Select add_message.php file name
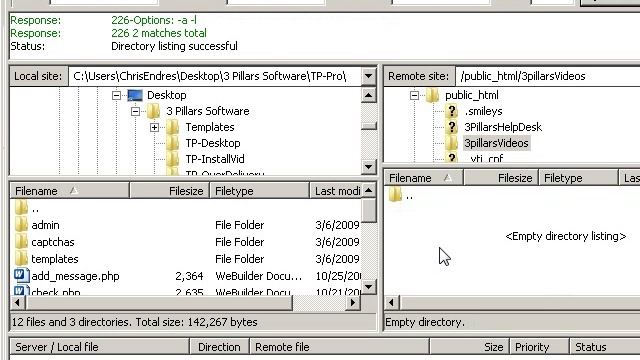The width and height of the screenshot is (640, 360). [76, 276]
